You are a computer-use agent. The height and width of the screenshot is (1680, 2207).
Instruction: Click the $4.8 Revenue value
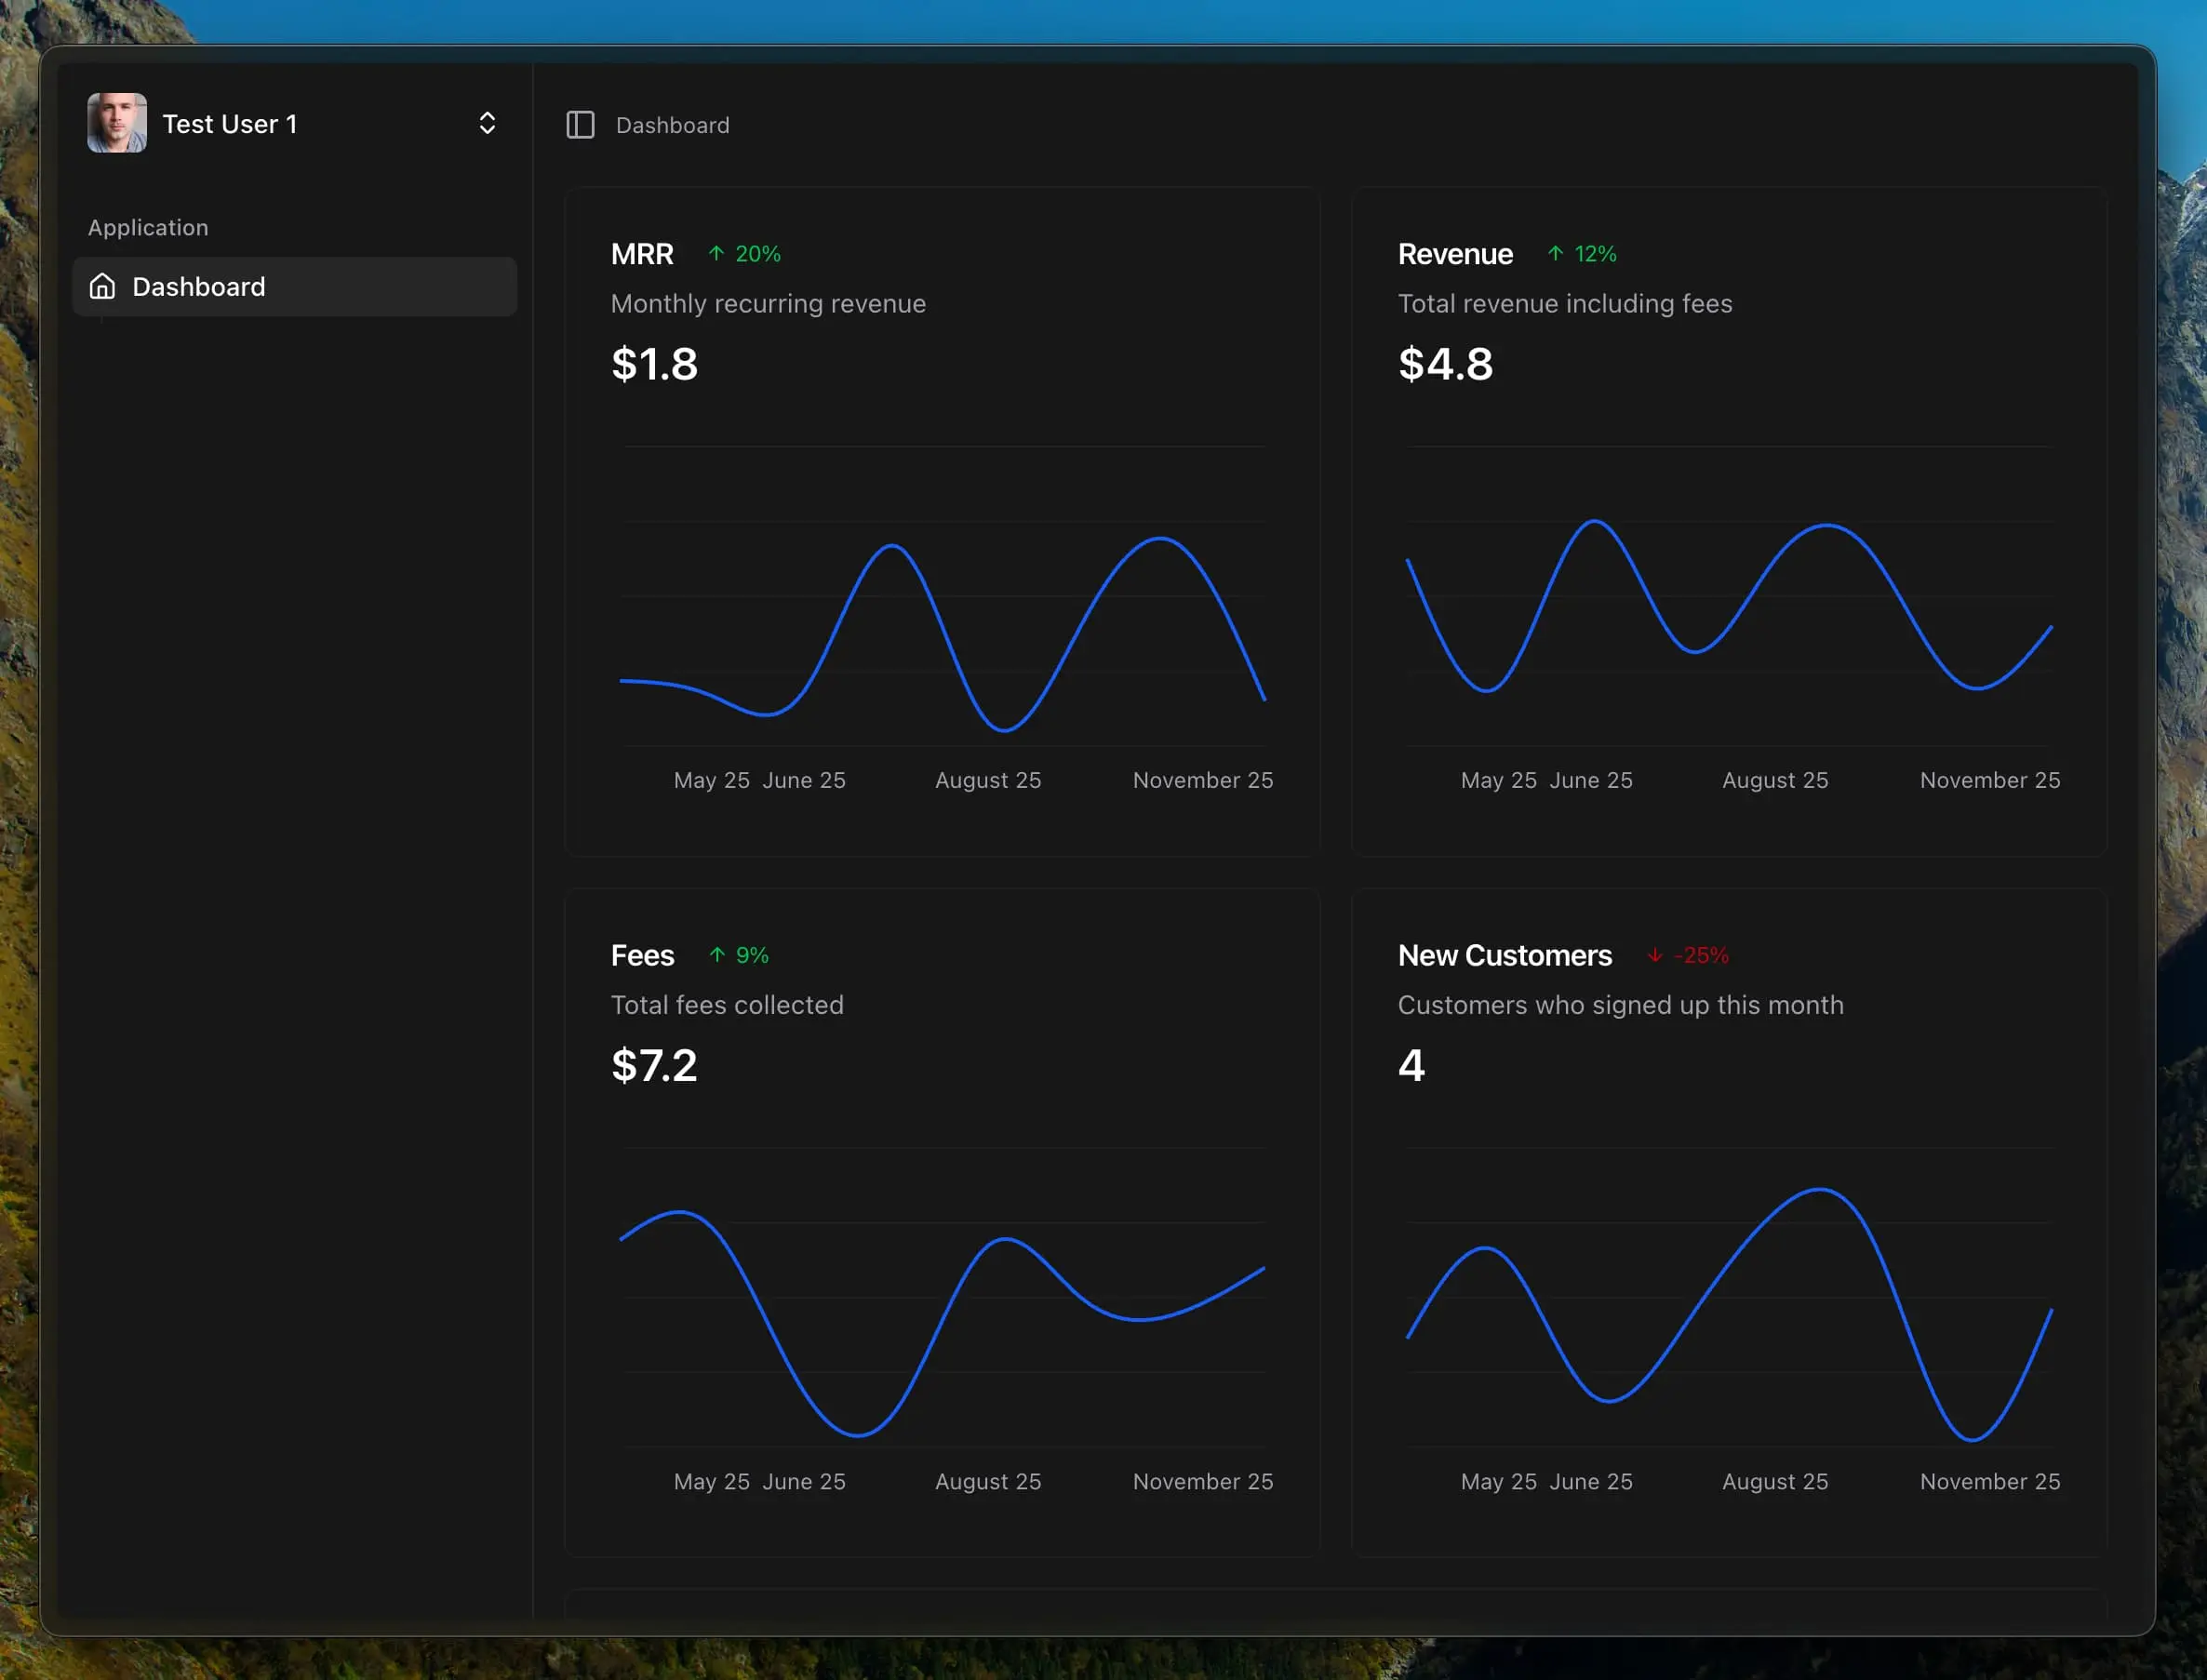[x=1445, y=364]
